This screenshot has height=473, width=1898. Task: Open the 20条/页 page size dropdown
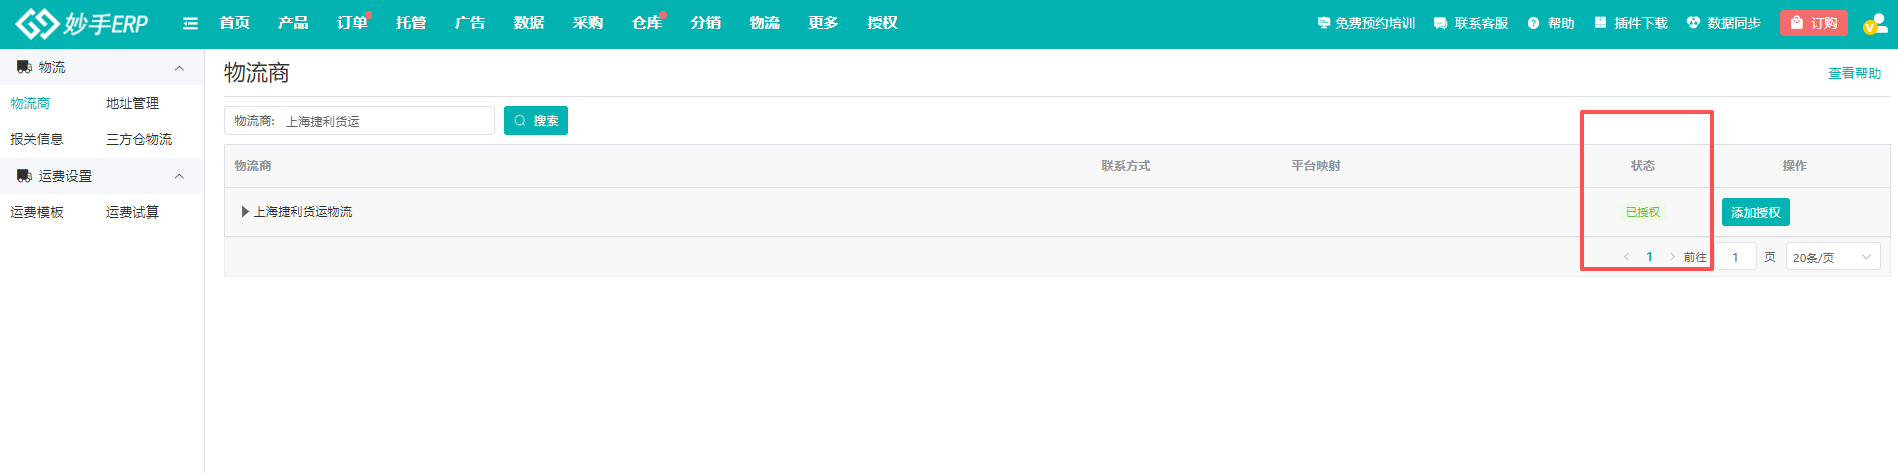point(1833,257)
